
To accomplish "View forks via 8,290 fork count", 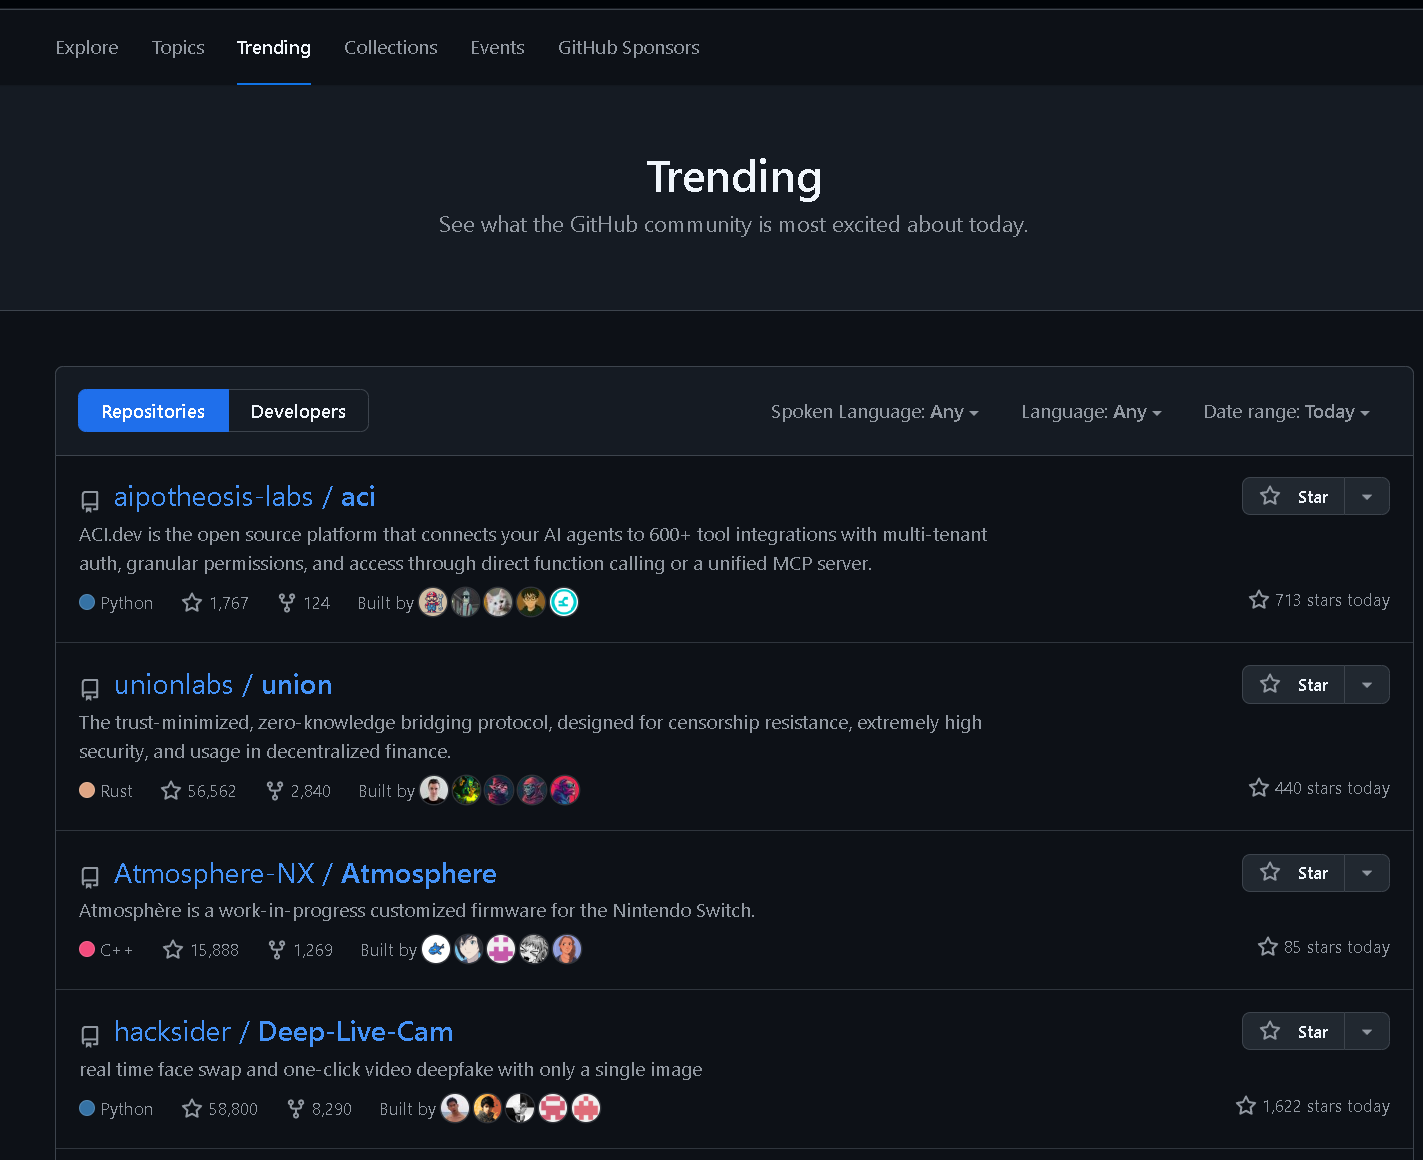I will pyautogui.click(x=320, y=1109).
